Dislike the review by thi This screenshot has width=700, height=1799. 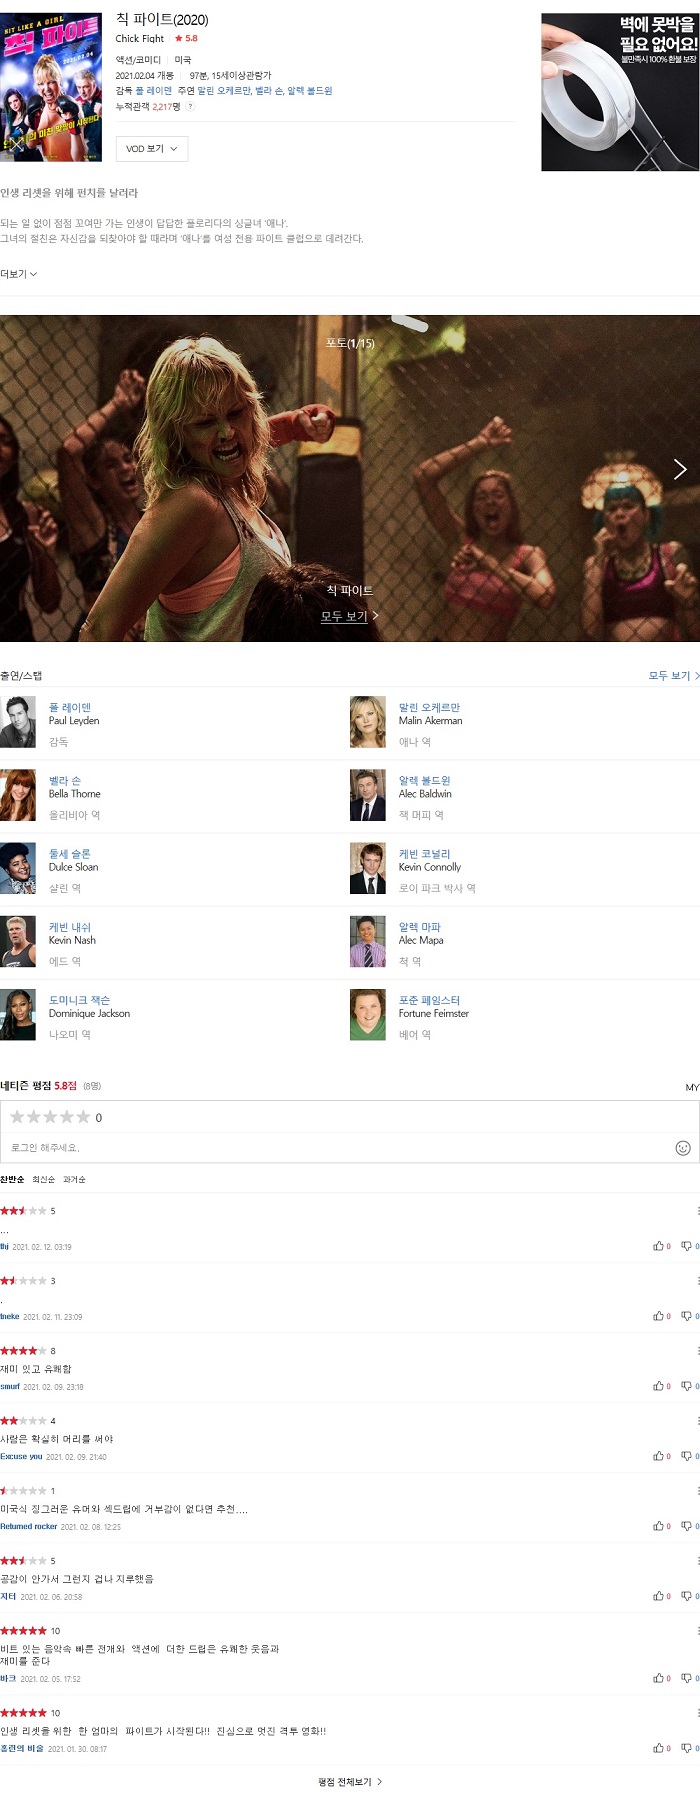[689, 1246]
